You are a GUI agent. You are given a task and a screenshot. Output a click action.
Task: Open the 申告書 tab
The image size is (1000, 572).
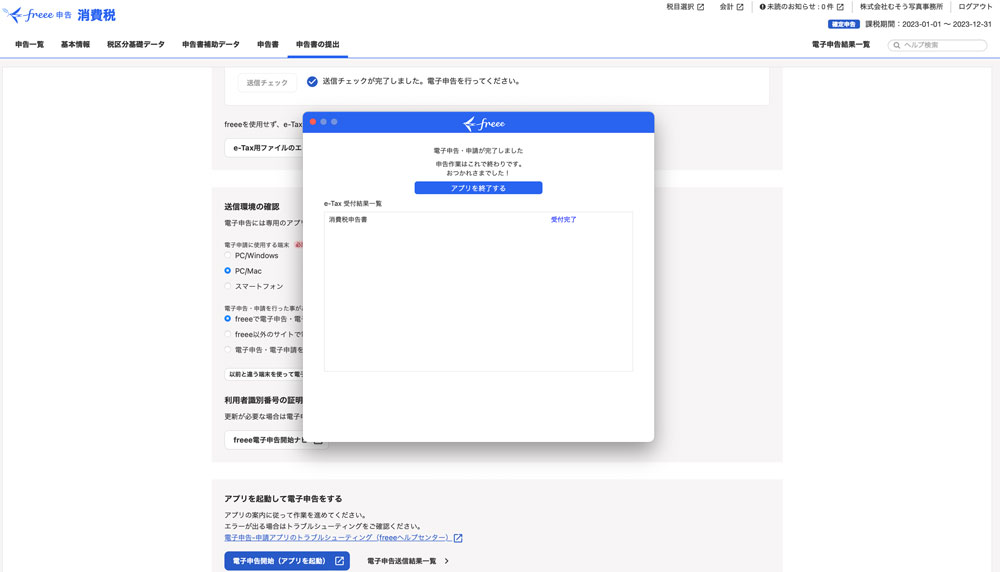[267, 45]
